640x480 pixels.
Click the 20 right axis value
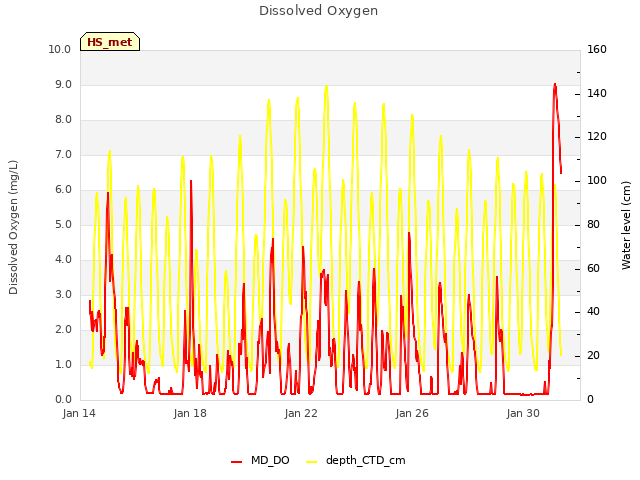[x=593, y=356]
